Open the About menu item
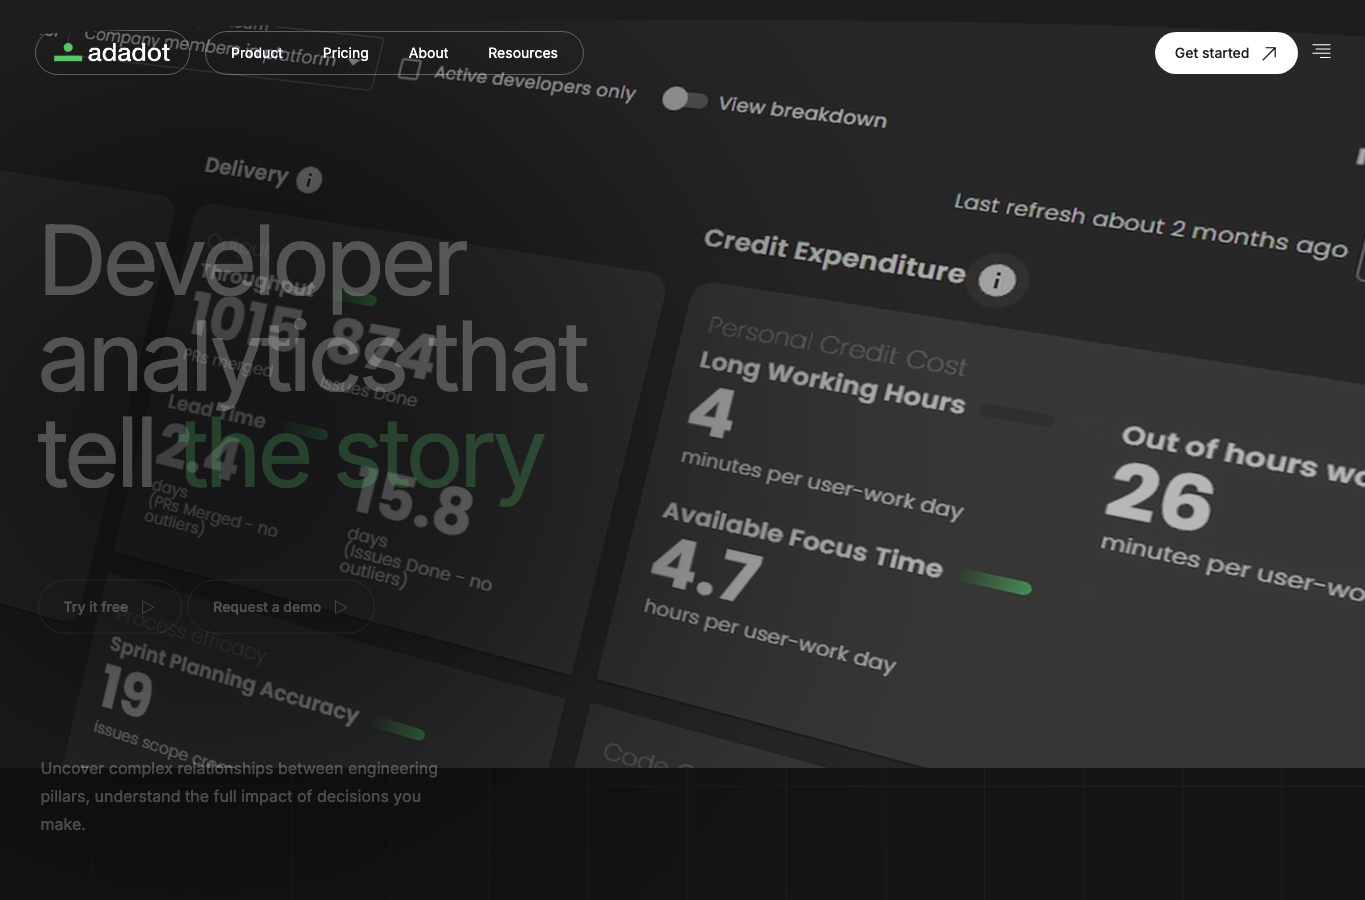The image size is (1365, 900). (428, 53)
